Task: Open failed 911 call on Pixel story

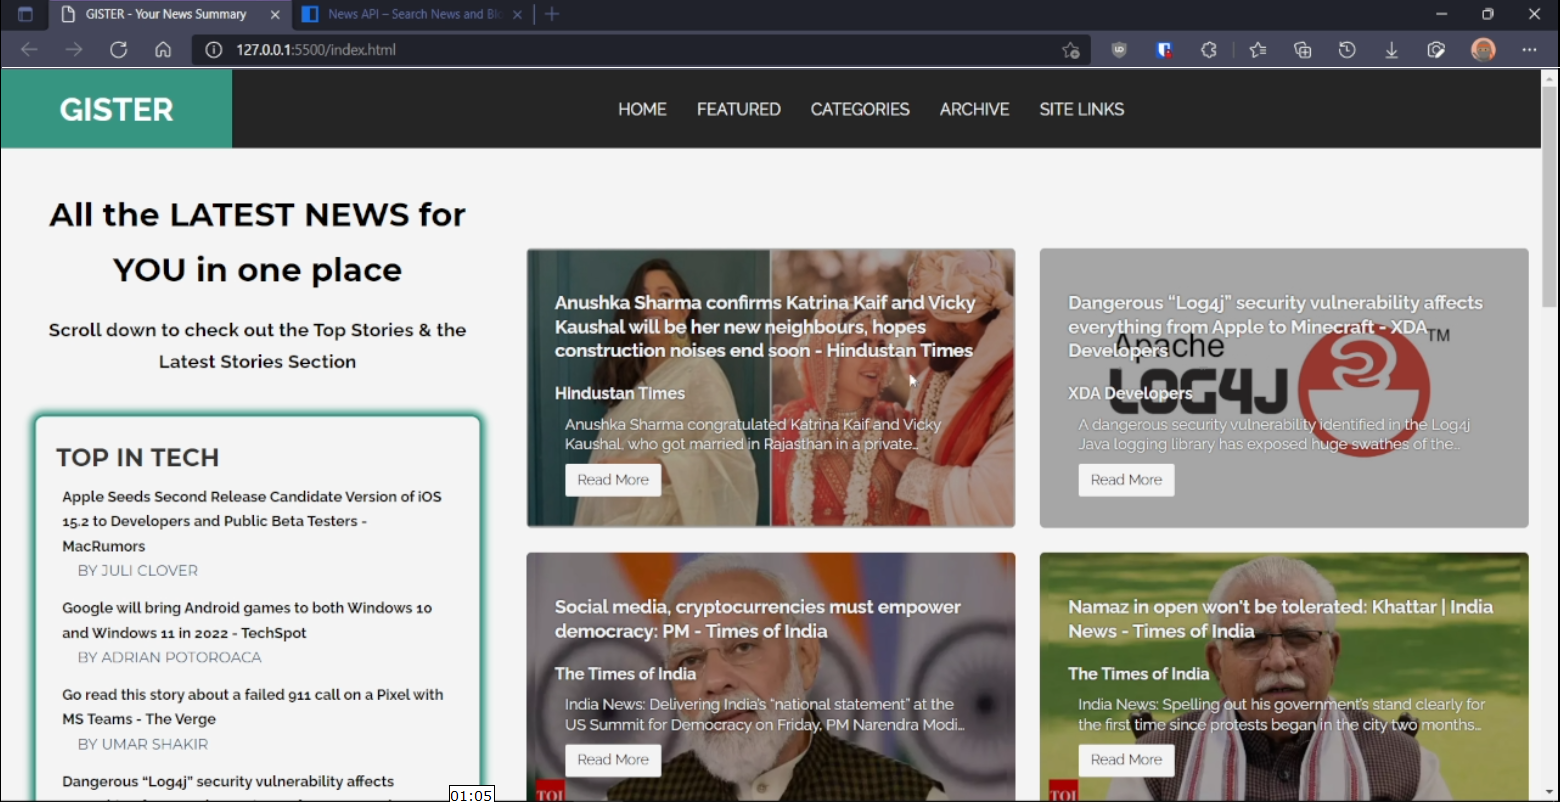Action: tap(253, 707)
